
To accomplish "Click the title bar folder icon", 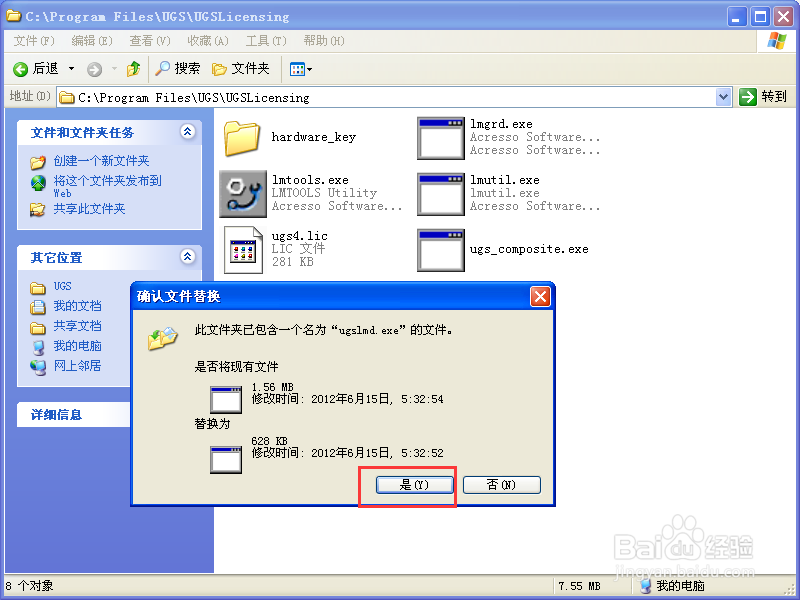I will 14,16.
